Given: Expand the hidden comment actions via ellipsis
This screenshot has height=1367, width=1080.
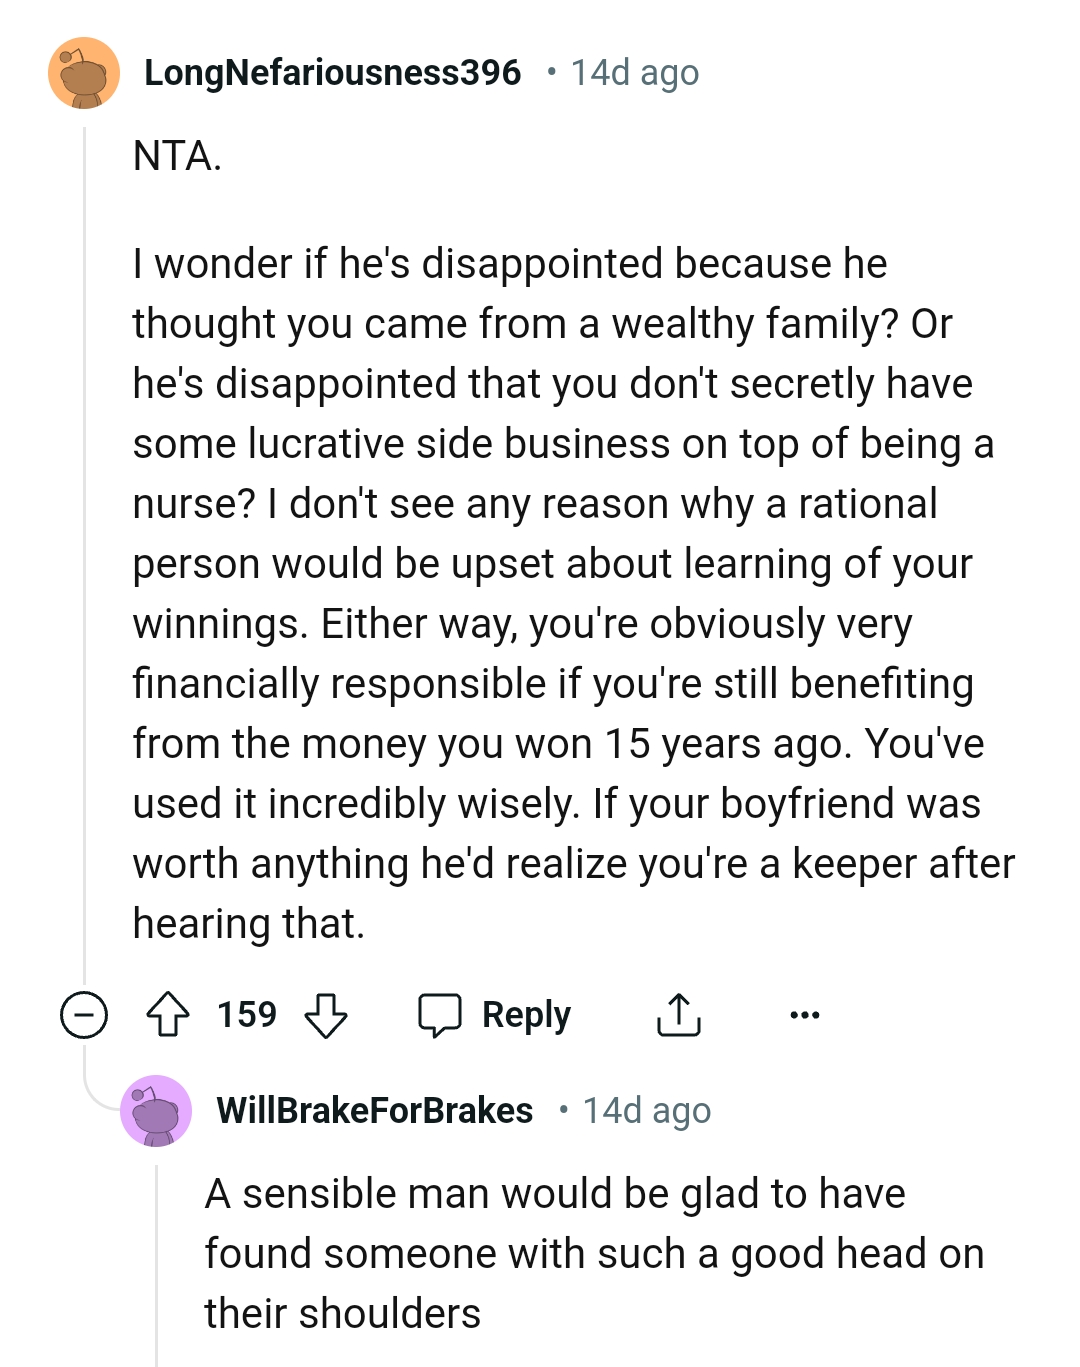Looking at the screenshot, I should tap(805, 1014).
